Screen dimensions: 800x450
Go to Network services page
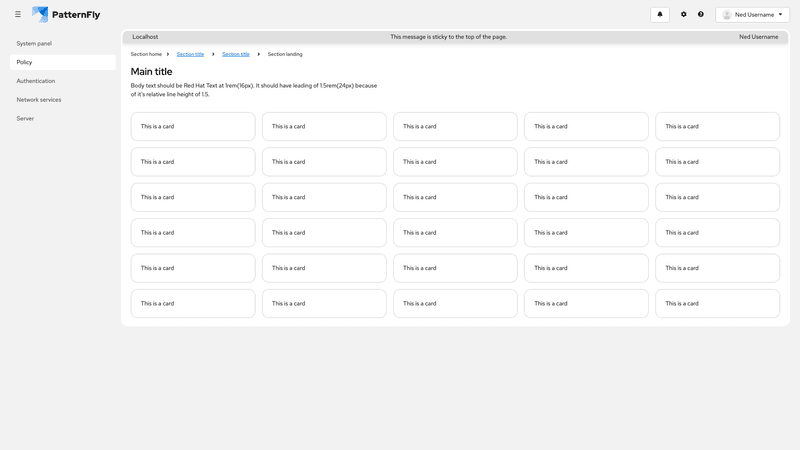tap(39, 100)
